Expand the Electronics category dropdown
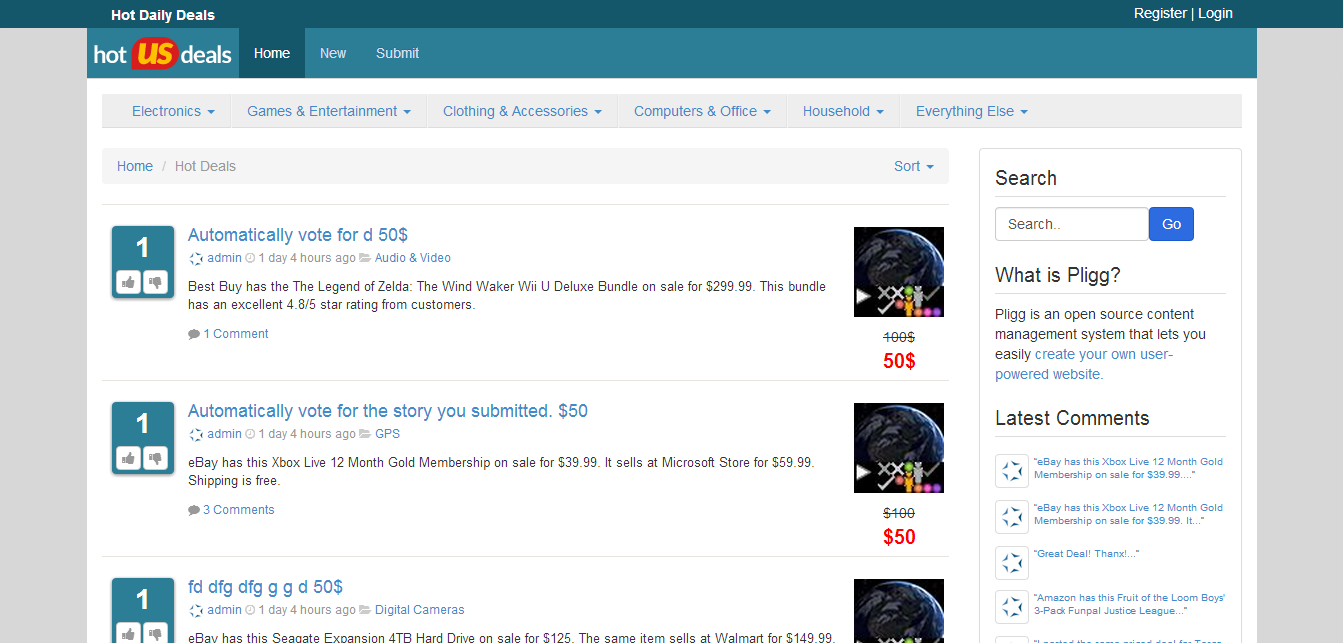The width and height of the screenshot is (1343, 643). click(x=173, y=111)
